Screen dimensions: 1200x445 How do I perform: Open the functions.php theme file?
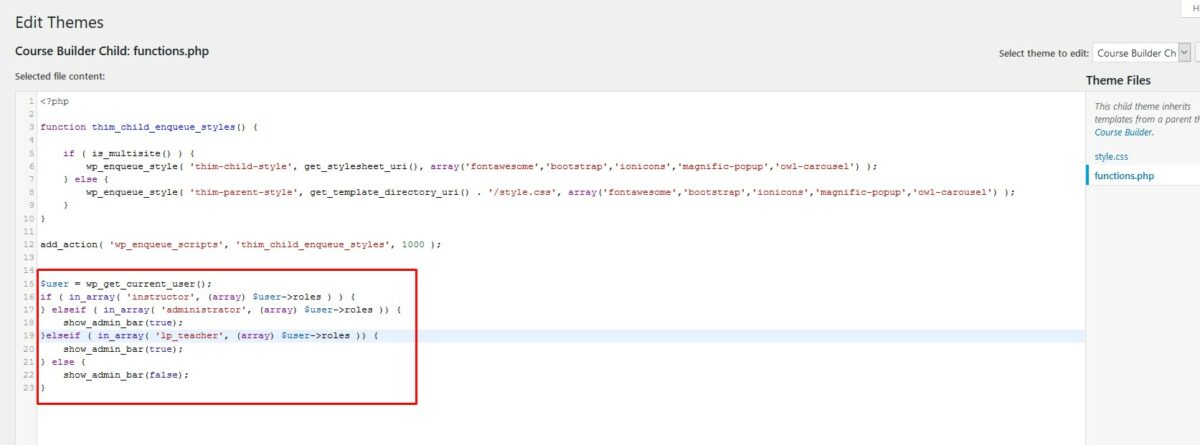(x=1125, y=175)
